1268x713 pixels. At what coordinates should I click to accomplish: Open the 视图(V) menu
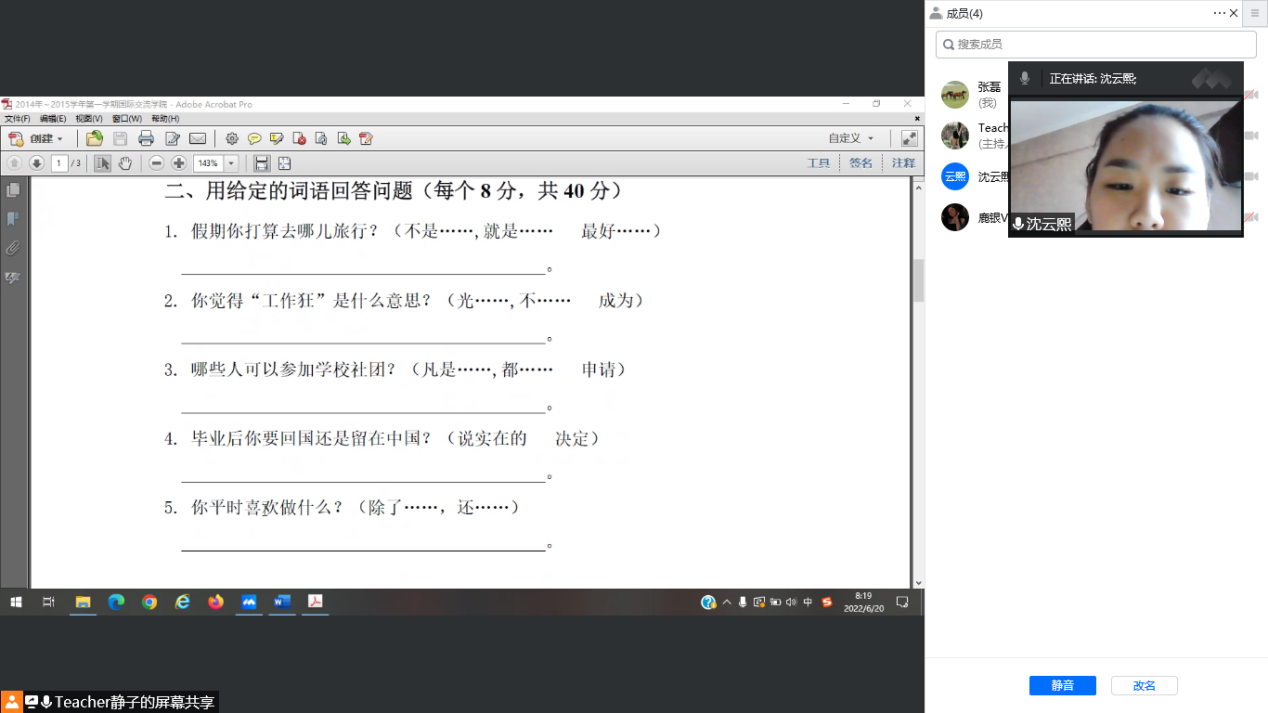tap(89, 119)
